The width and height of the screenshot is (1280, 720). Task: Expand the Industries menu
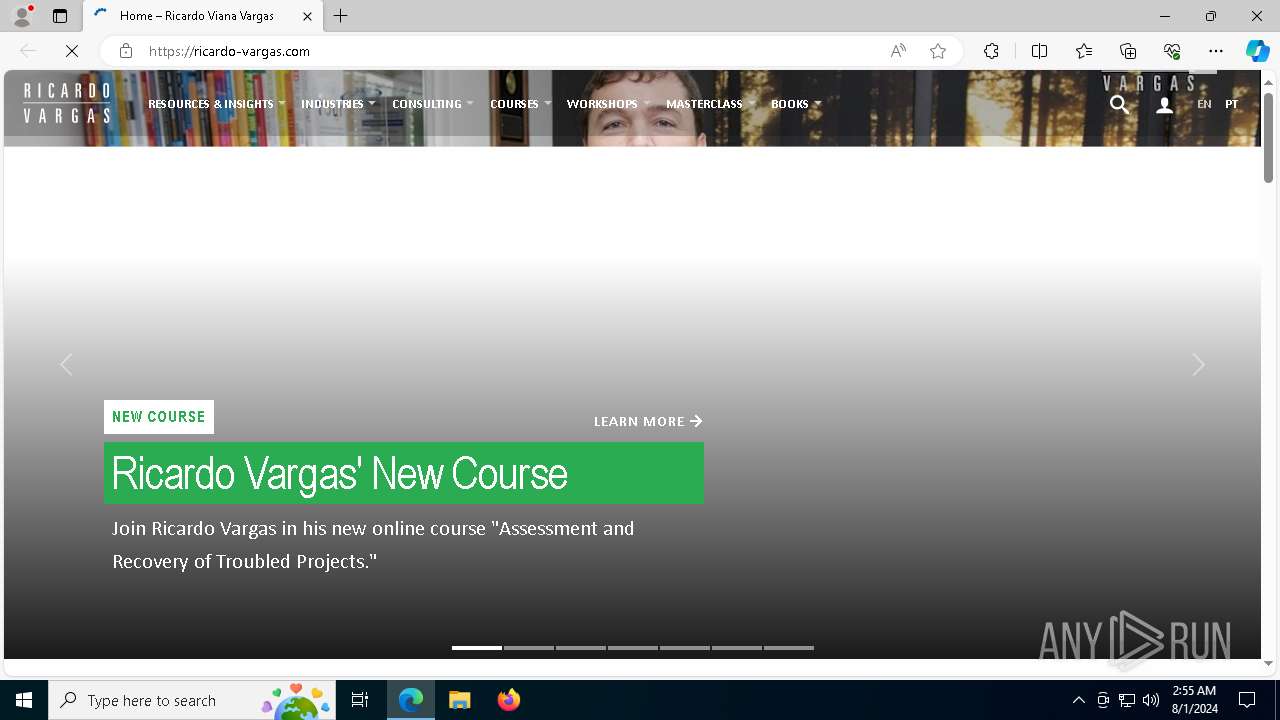pos(338,104)
